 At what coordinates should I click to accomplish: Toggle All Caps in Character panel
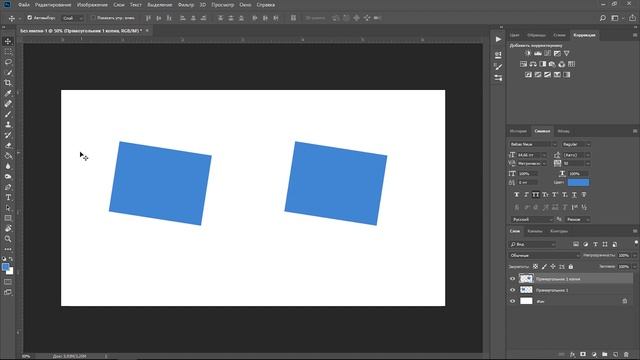(x=536, y=195)
